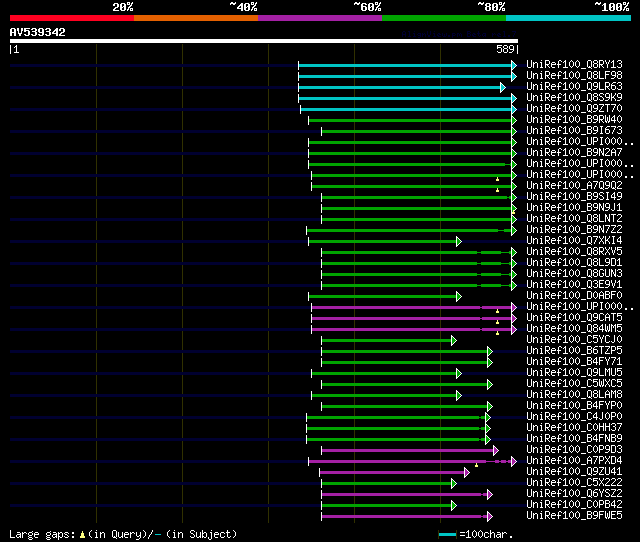This screenshot has height=542, width=640.
Task: Click the UniRef100_A7PXD4 label
Action: click(574, 461)
